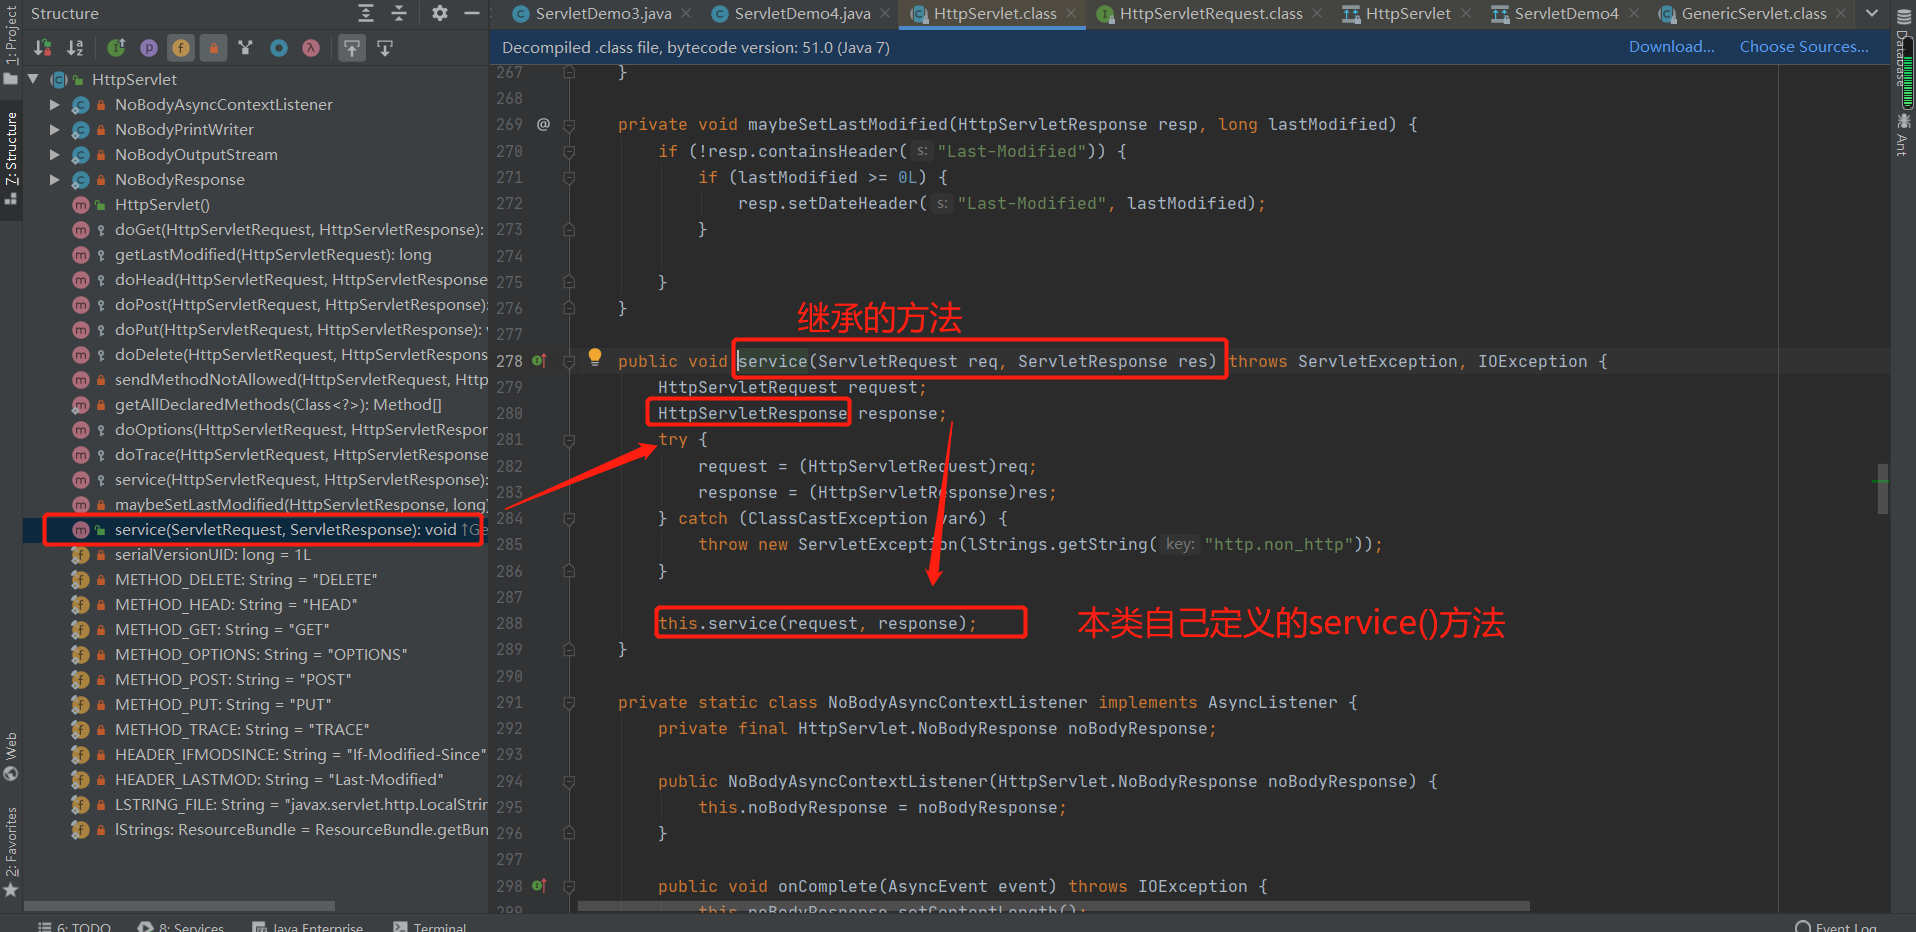
Task: Expand NoBodyOutputStream tree node
Action: click(55, 154)
